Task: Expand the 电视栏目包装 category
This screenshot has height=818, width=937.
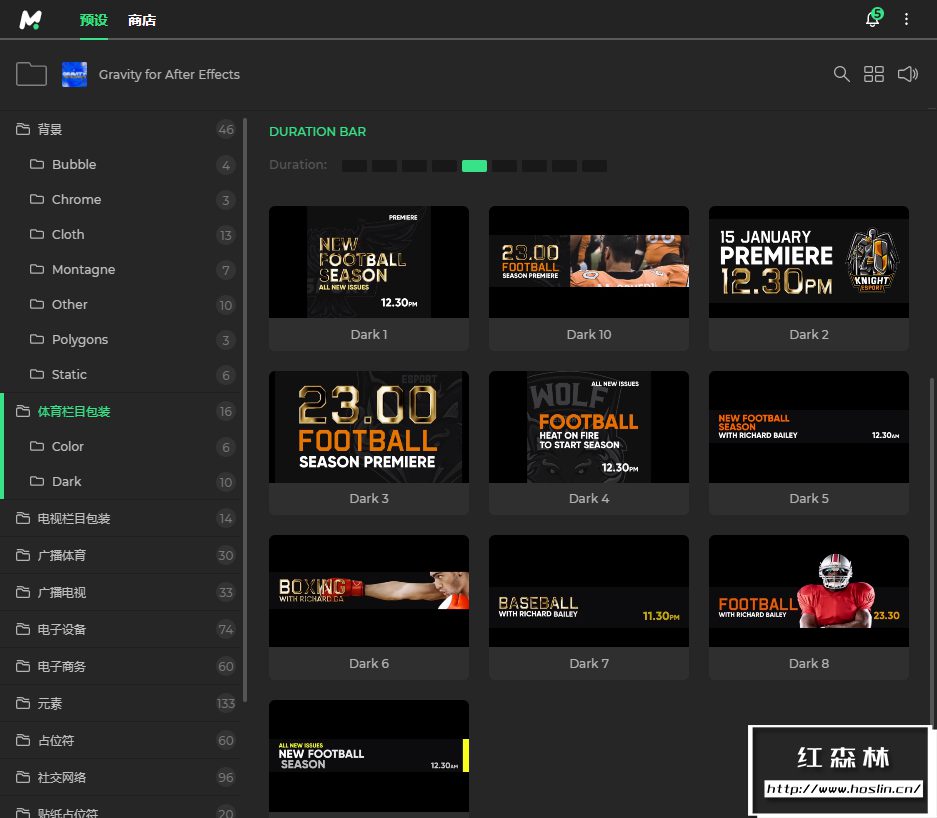Action: [x=121, y=518]
